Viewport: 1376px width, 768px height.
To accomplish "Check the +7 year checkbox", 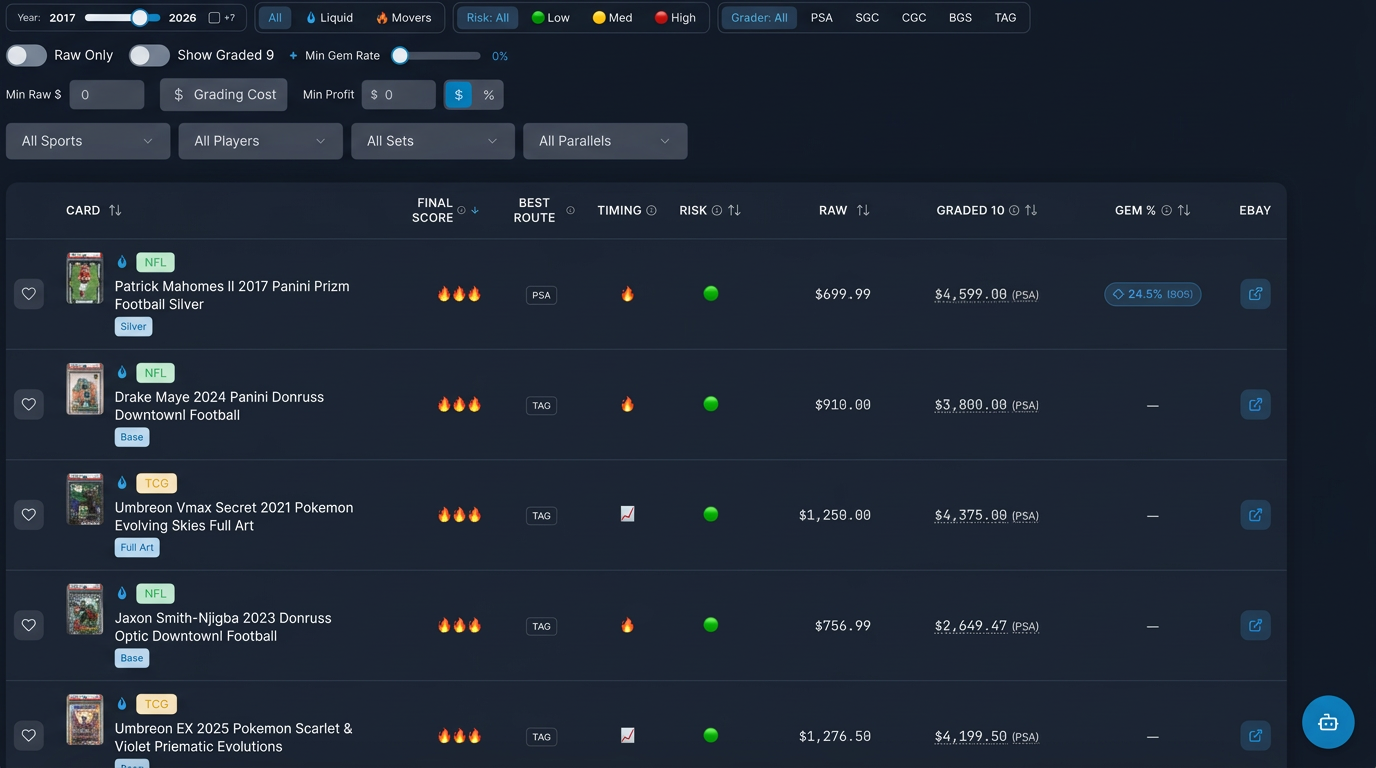I will click(215, 17).
